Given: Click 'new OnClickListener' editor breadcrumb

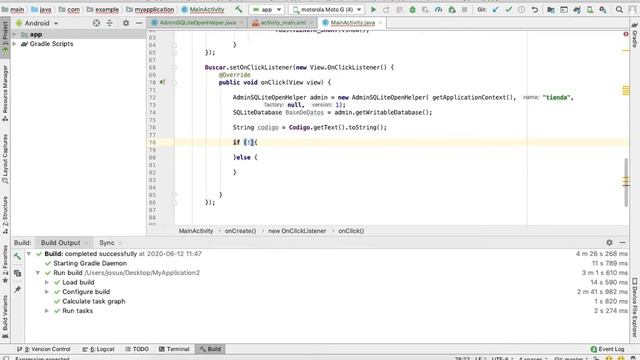Looking at the screenshot, I should [x=297, y=231].
